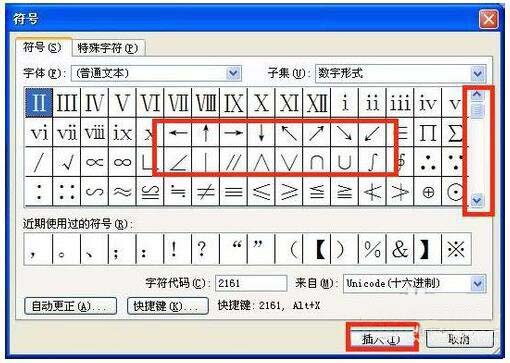Choose the therefore symbol ∴

[428, 162]
